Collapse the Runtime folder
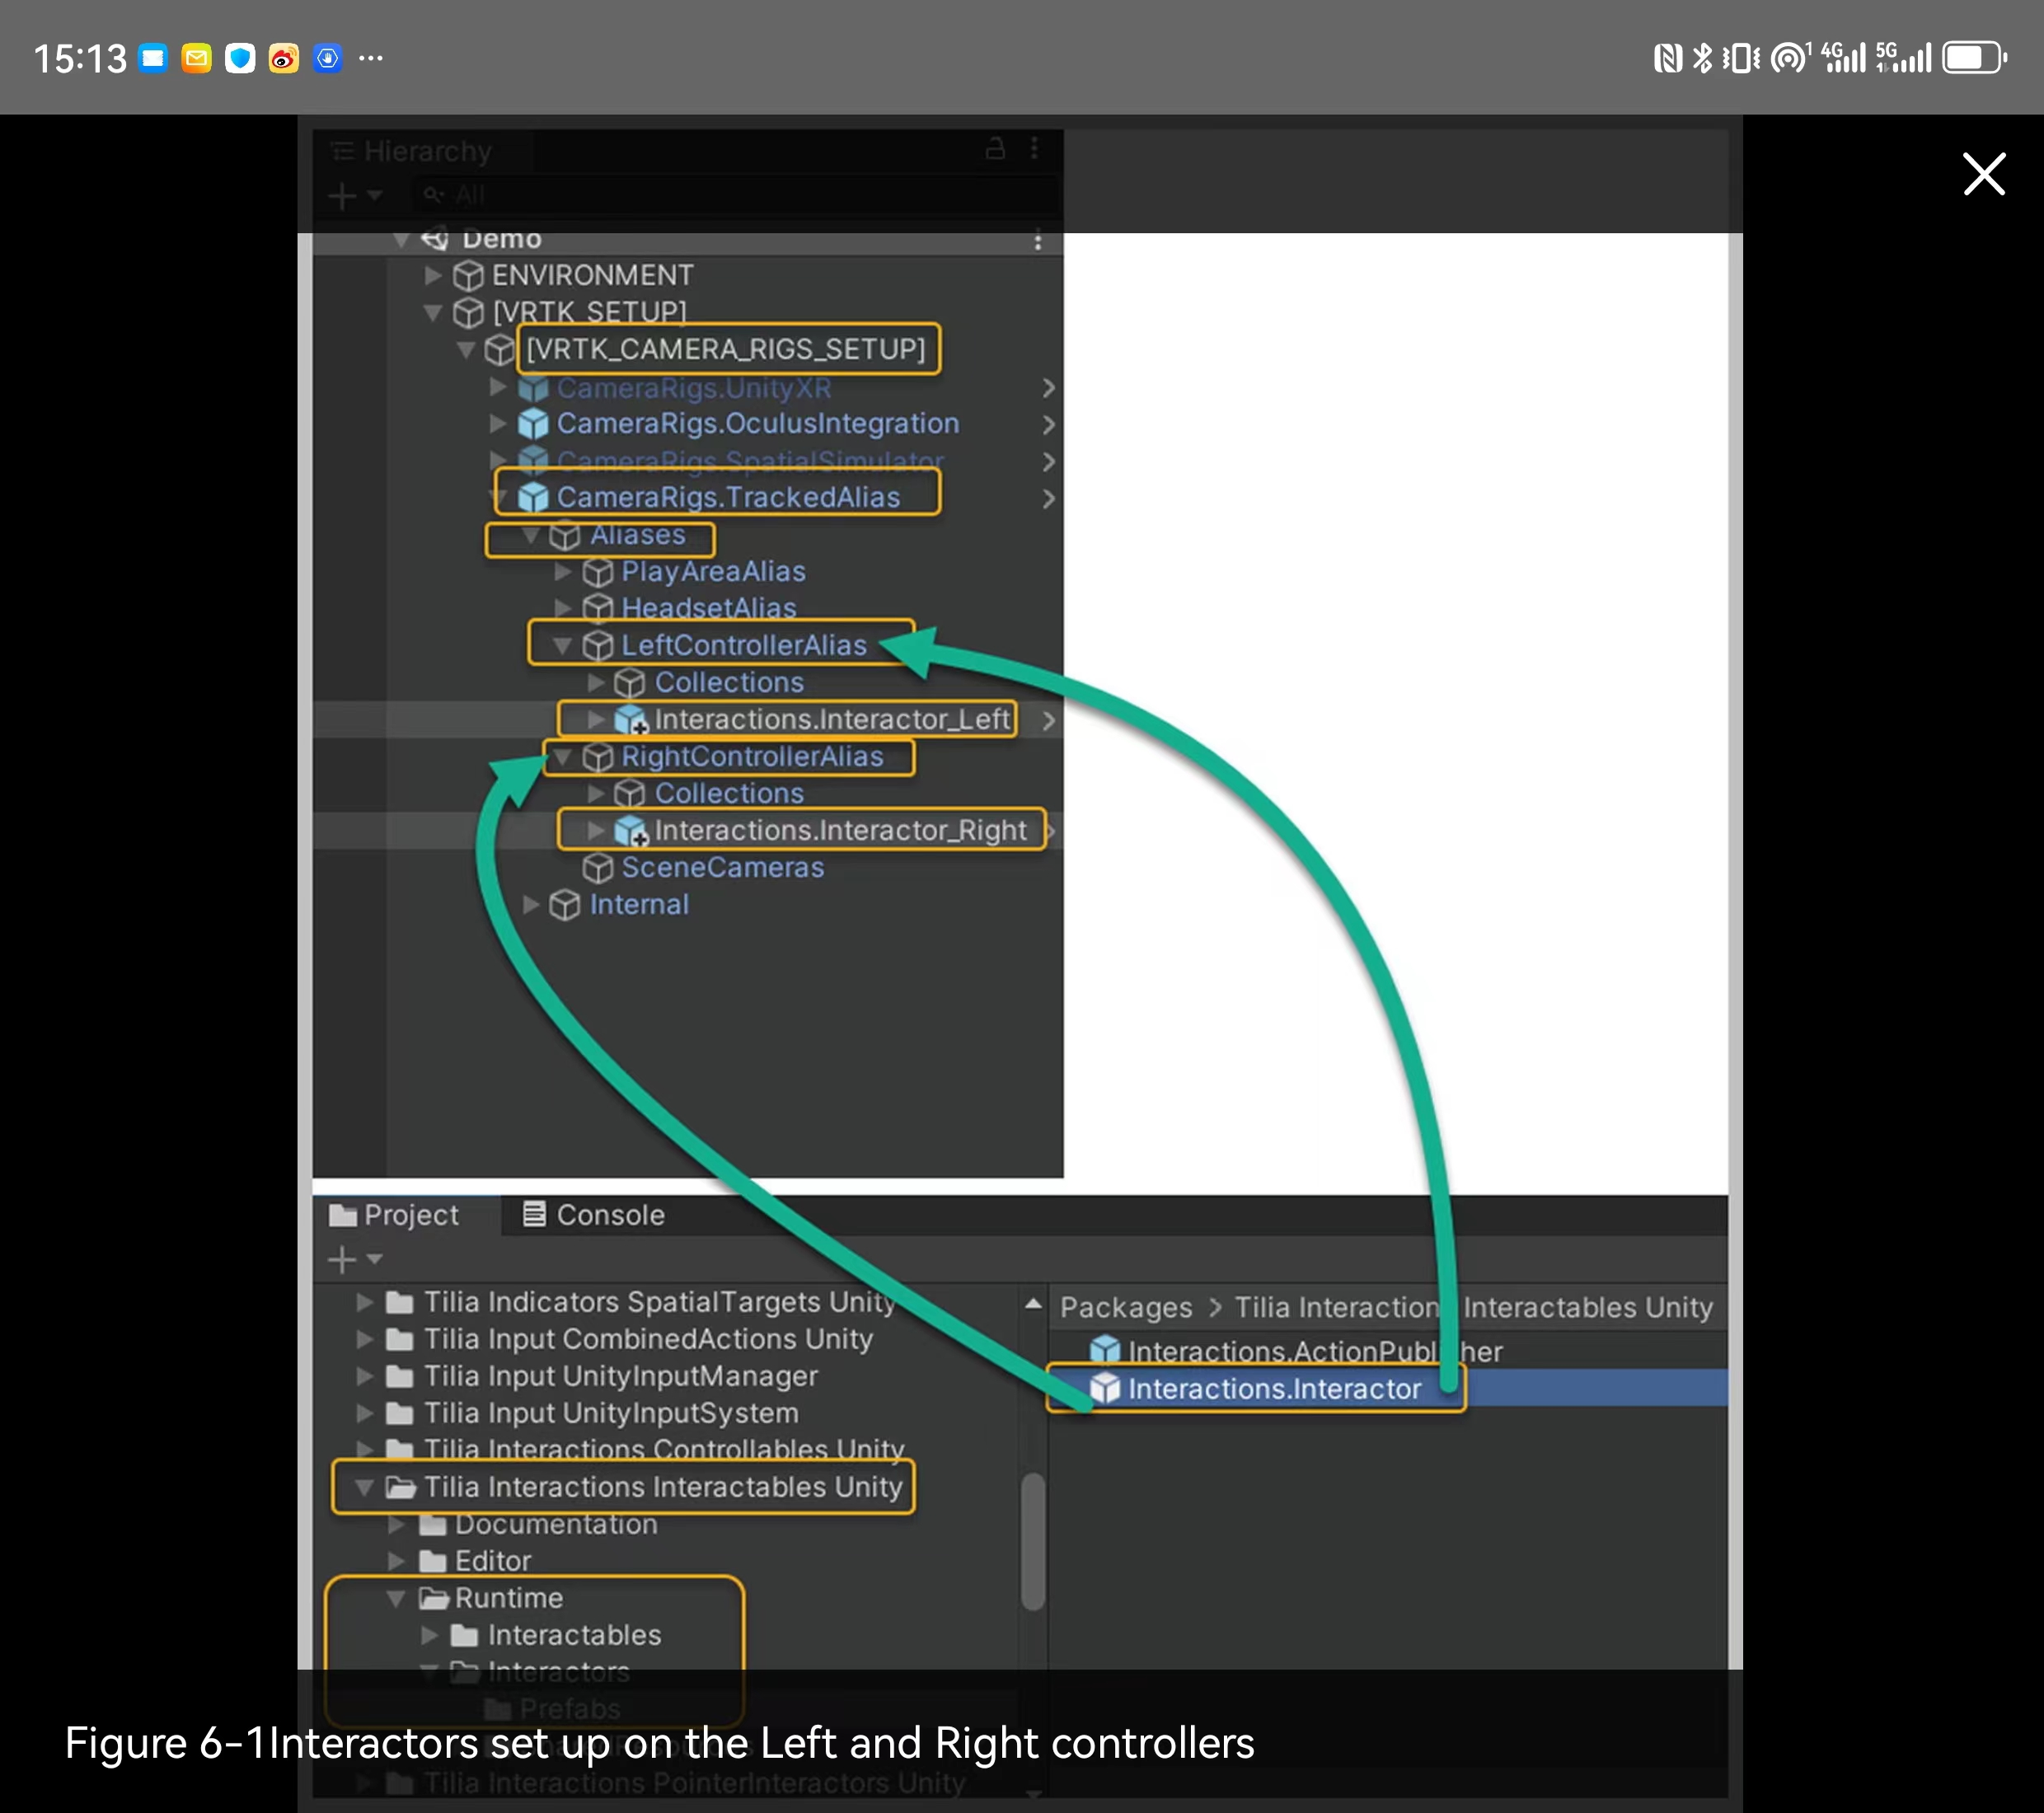Image resolution: width=2044 pixels, height=1813 pixels. click(x=397, y=1598)
